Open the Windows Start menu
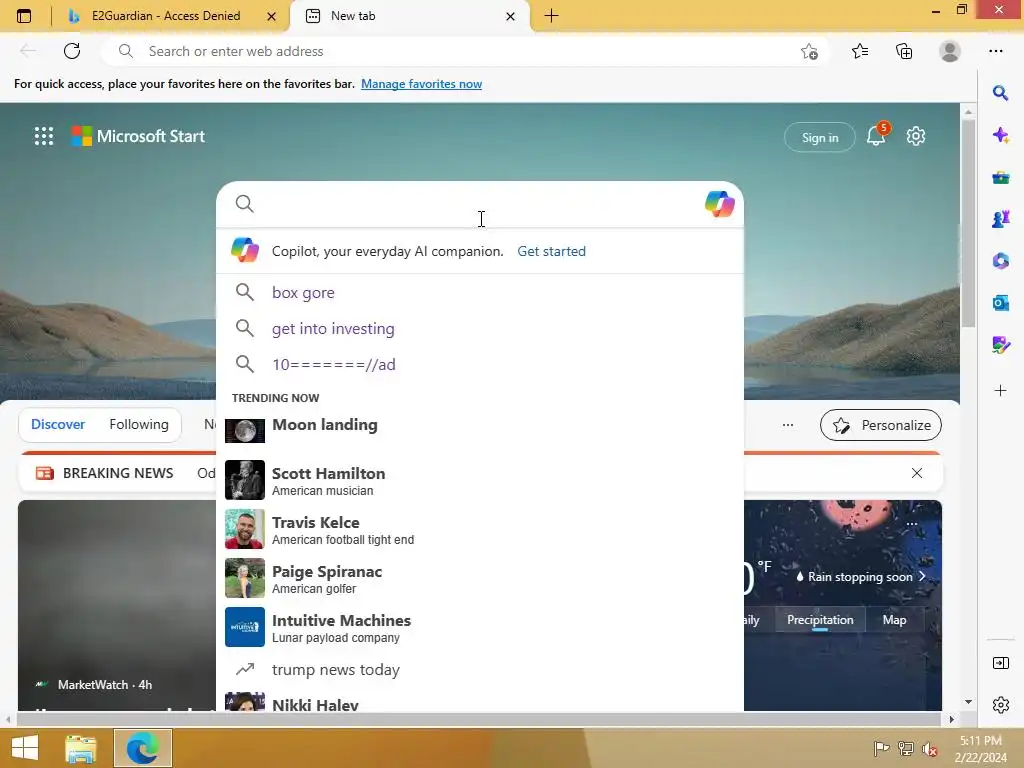The height and width of the screenshot is (768, 1024). (24, 748)
